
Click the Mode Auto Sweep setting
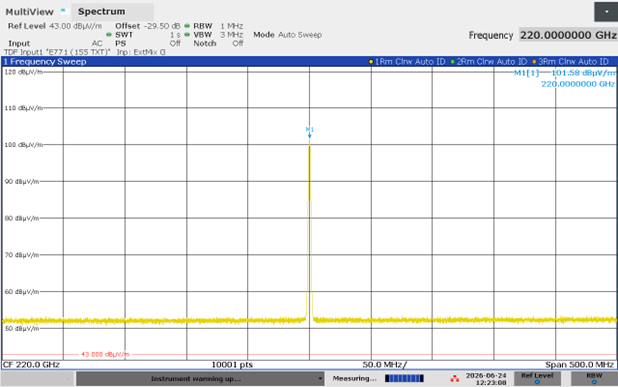point(287,35)
